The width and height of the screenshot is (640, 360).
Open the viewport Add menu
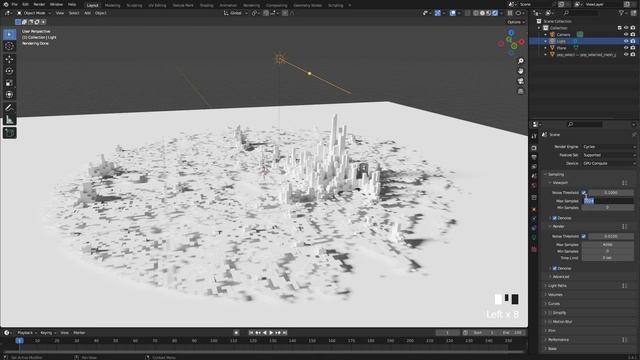click(x=87, y=13)
